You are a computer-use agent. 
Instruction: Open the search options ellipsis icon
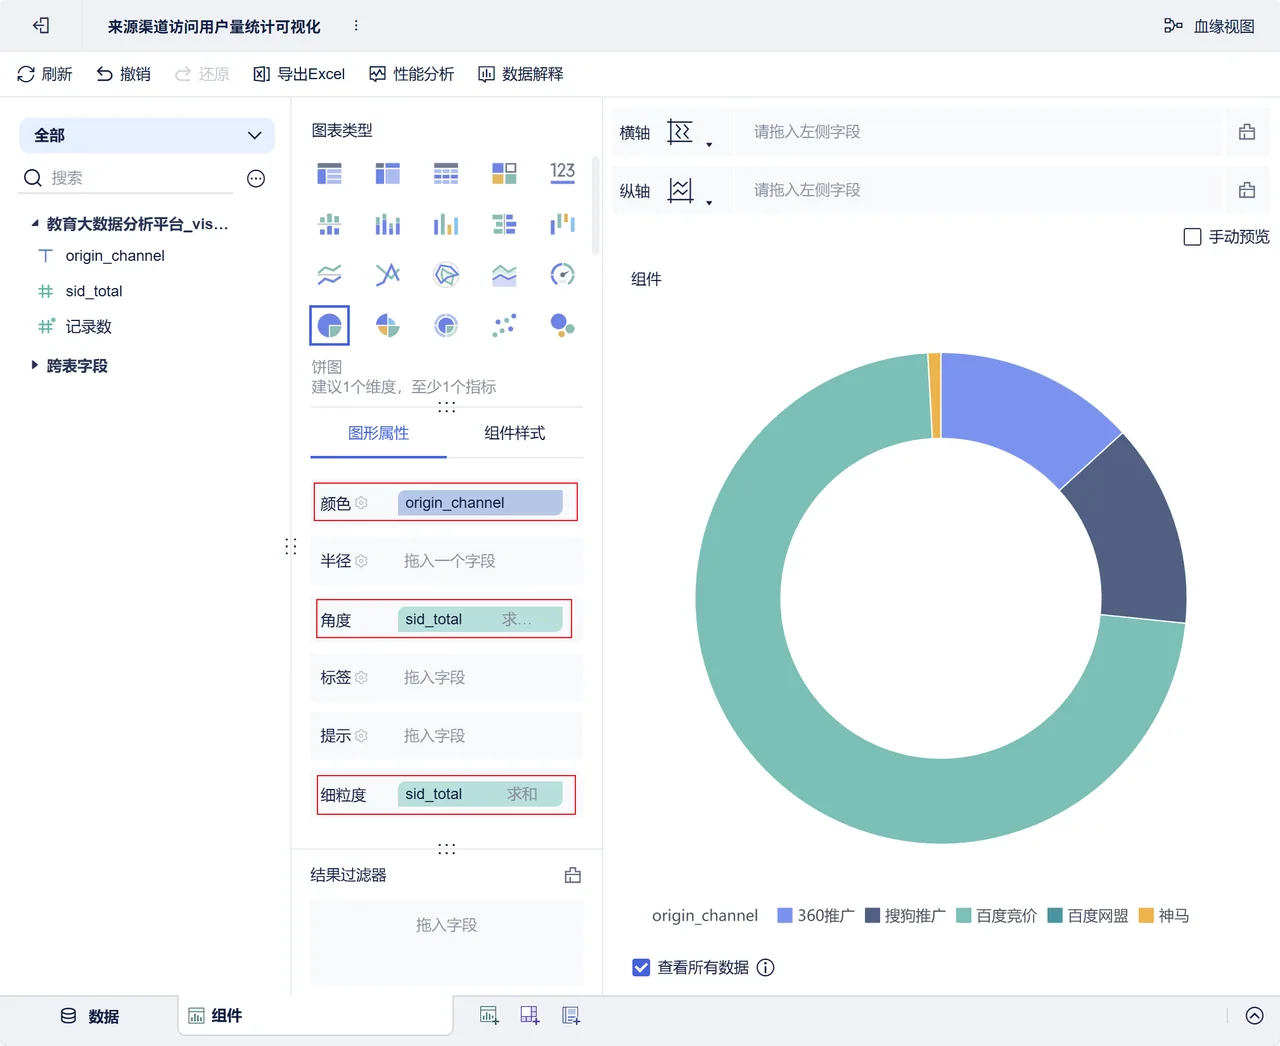(256, 178)
